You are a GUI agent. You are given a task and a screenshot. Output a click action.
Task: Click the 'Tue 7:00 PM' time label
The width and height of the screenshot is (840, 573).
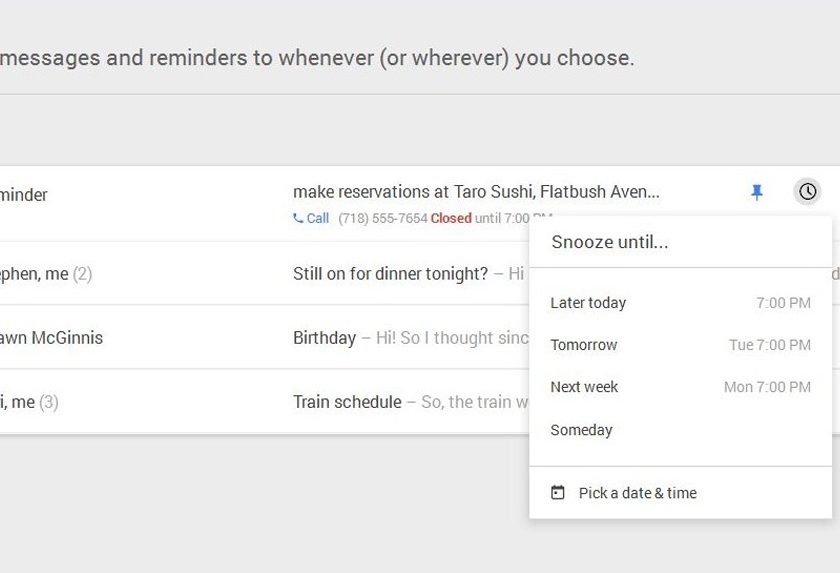point(770,345)
